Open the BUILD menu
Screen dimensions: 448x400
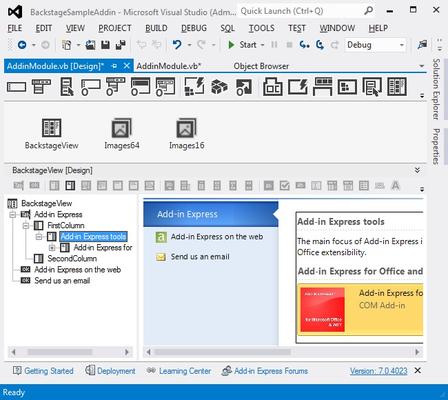click(156, 28)
